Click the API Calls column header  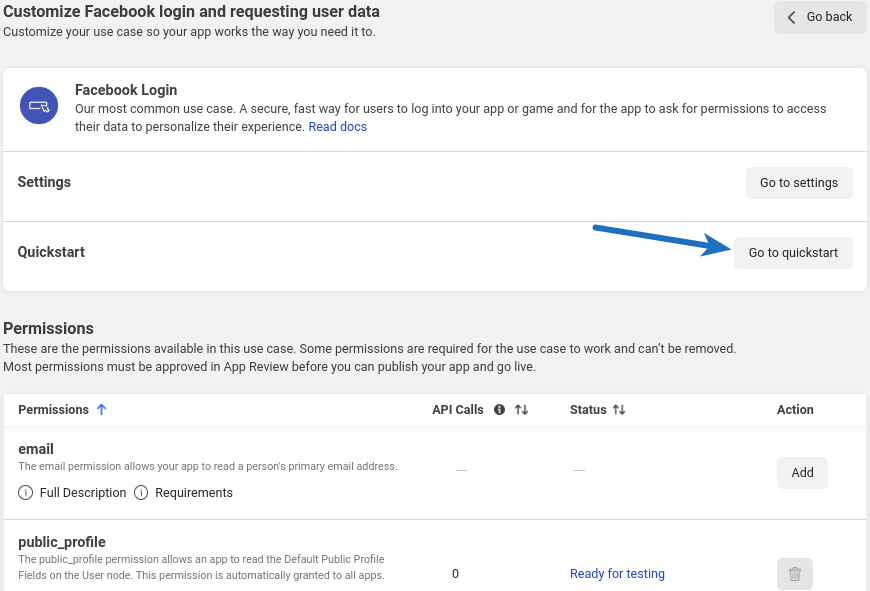click(x=458, y=410)
